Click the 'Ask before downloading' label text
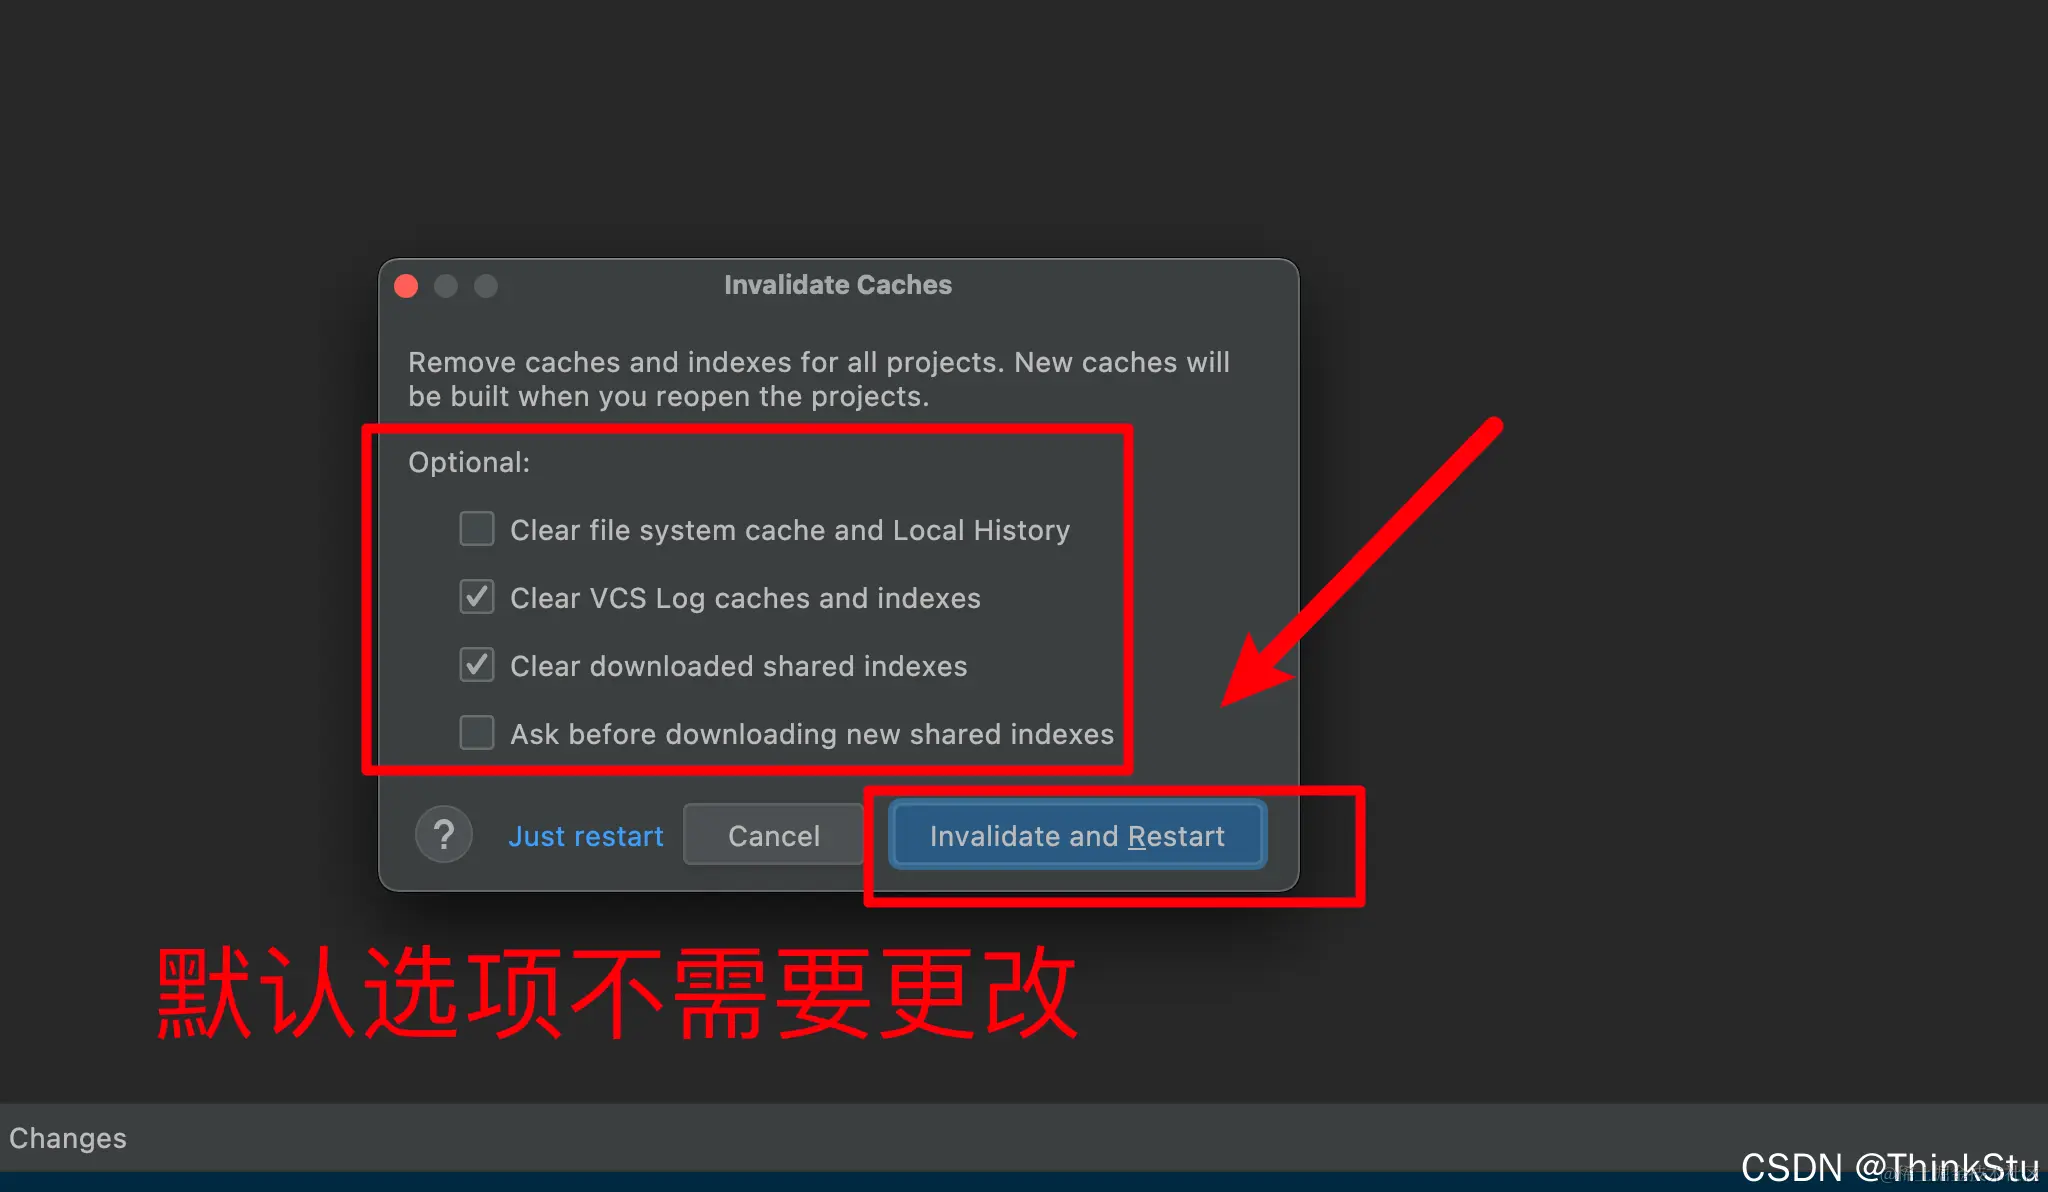Viewport: 2048px width, 1192px height. pyautogui.click(x=812, y=734)
